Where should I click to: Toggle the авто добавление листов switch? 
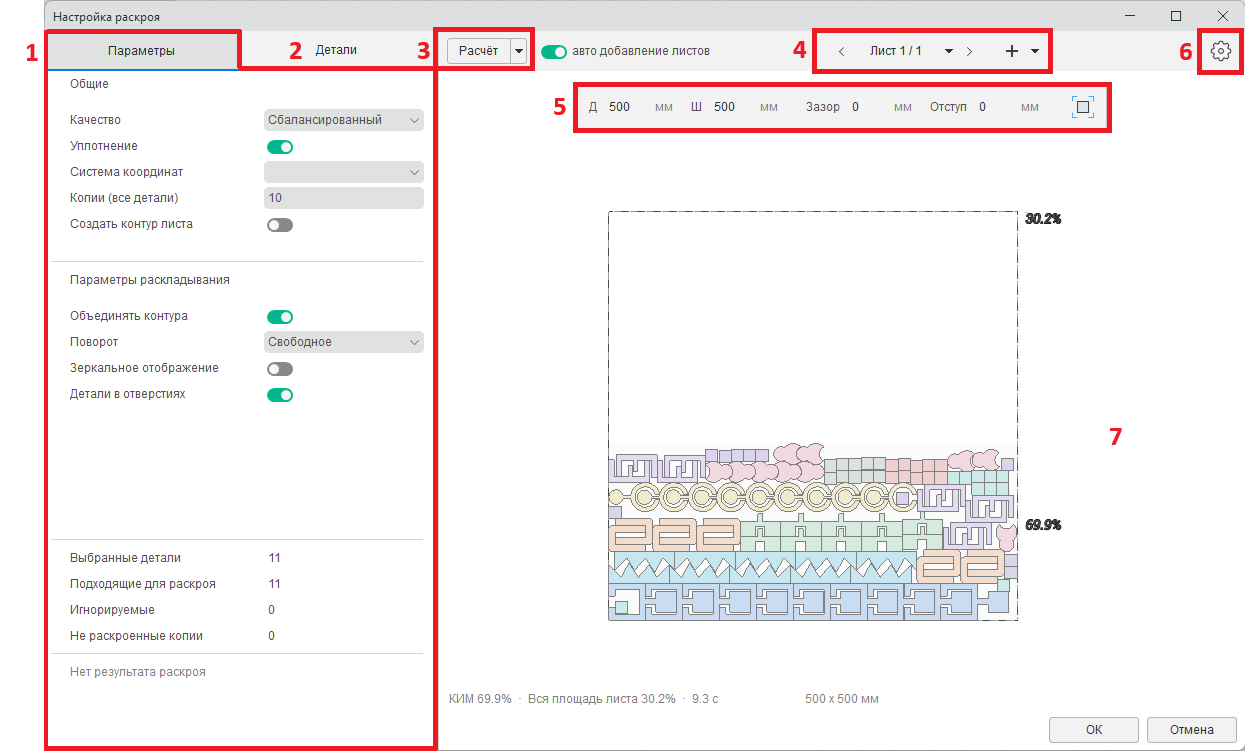click(x=554, y=51)
